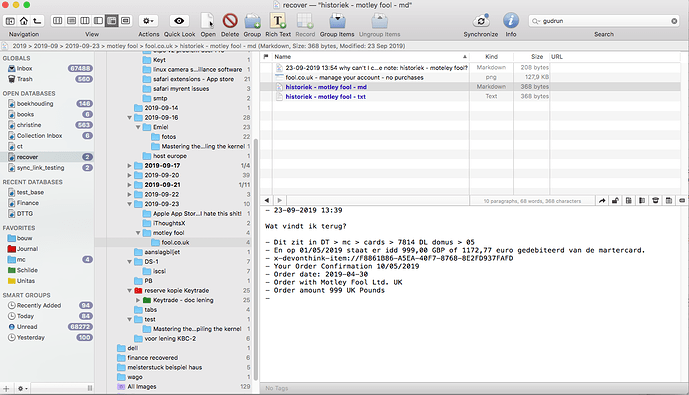This screenshot has width=689, height=395.
Task: Collapse the DS-1 group
Action: coord(130,262)
